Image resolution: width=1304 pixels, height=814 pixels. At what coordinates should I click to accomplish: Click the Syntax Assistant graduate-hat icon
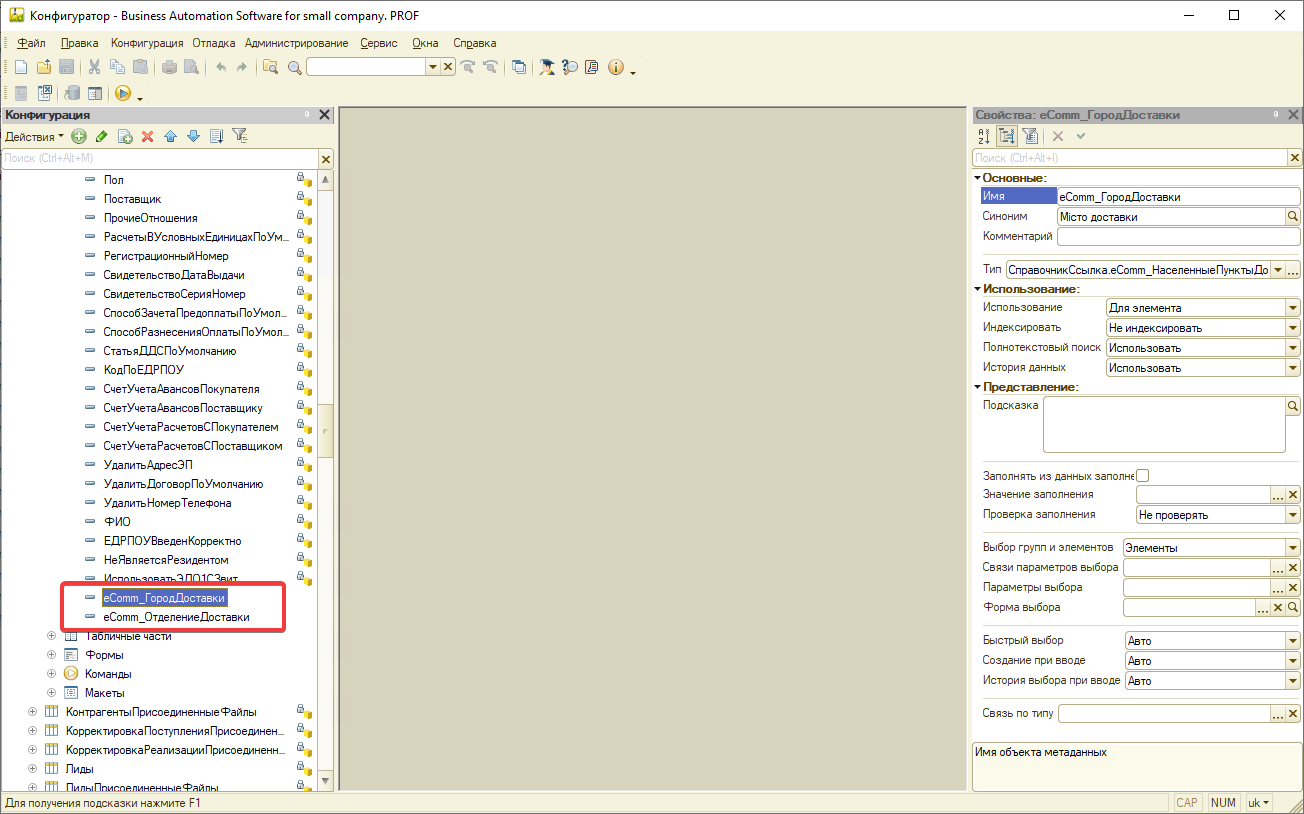click(547, 67)
